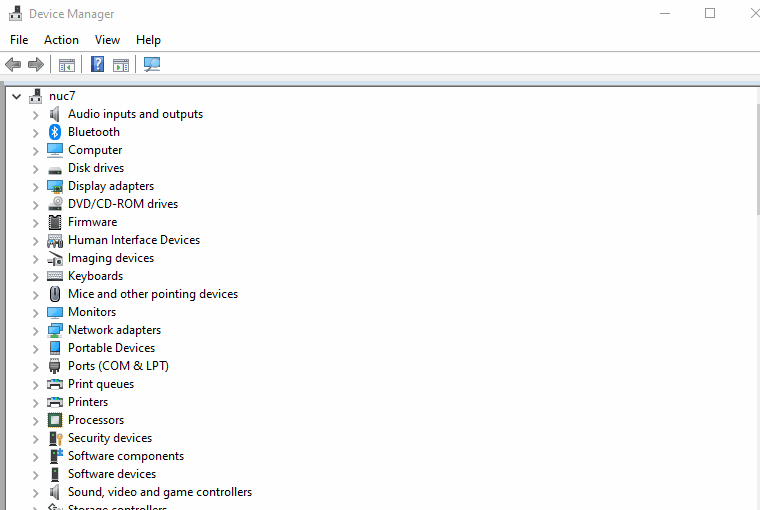
Task: Expand the Sound, video and game controllers category
Action: point(35,493)
